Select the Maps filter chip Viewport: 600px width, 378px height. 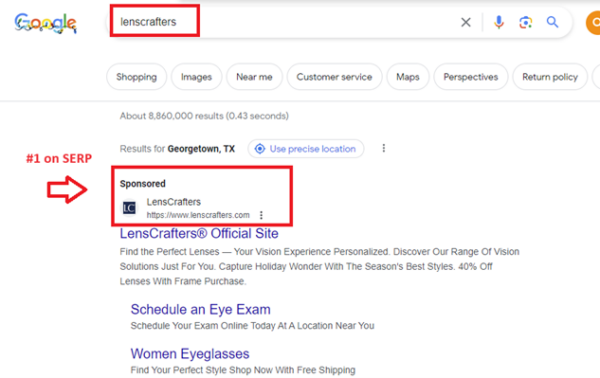point(408,77)
